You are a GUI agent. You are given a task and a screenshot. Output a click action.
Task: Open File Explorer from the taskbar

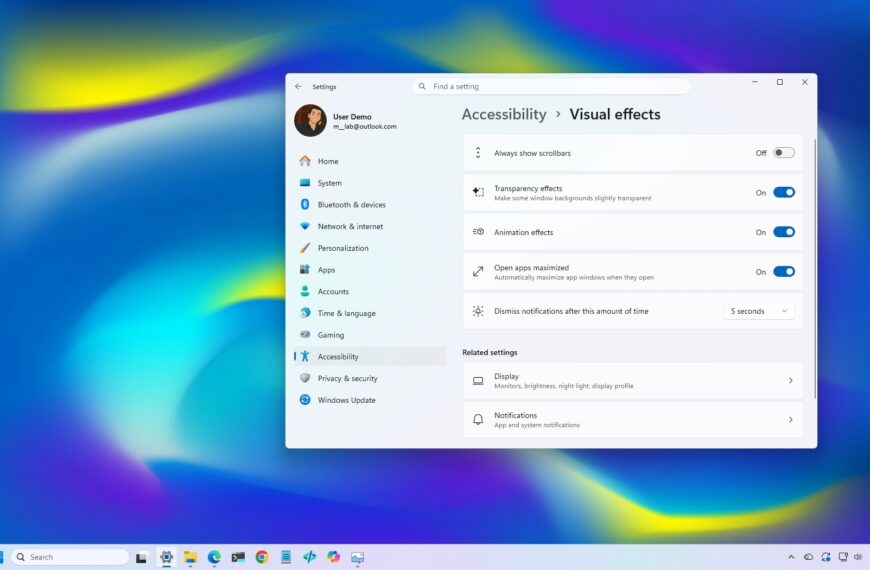coord(190,557)
